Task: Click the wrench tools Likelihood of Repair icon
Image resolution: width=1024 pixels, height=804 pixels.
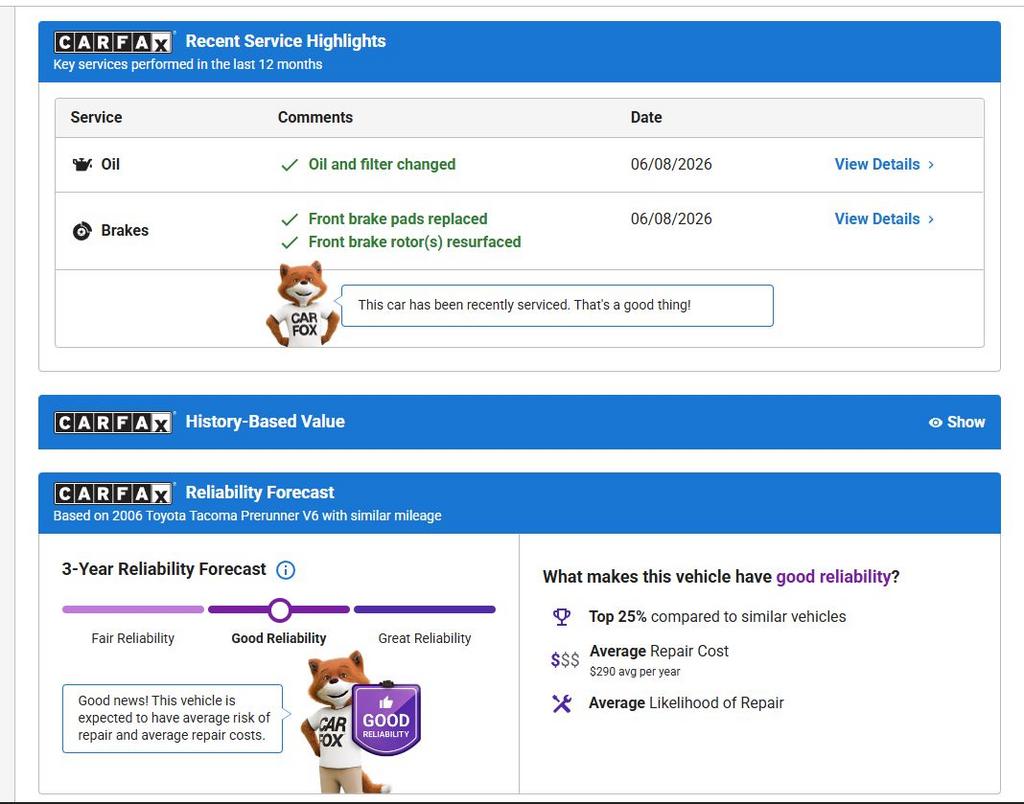Action: (x=562, y=703)
